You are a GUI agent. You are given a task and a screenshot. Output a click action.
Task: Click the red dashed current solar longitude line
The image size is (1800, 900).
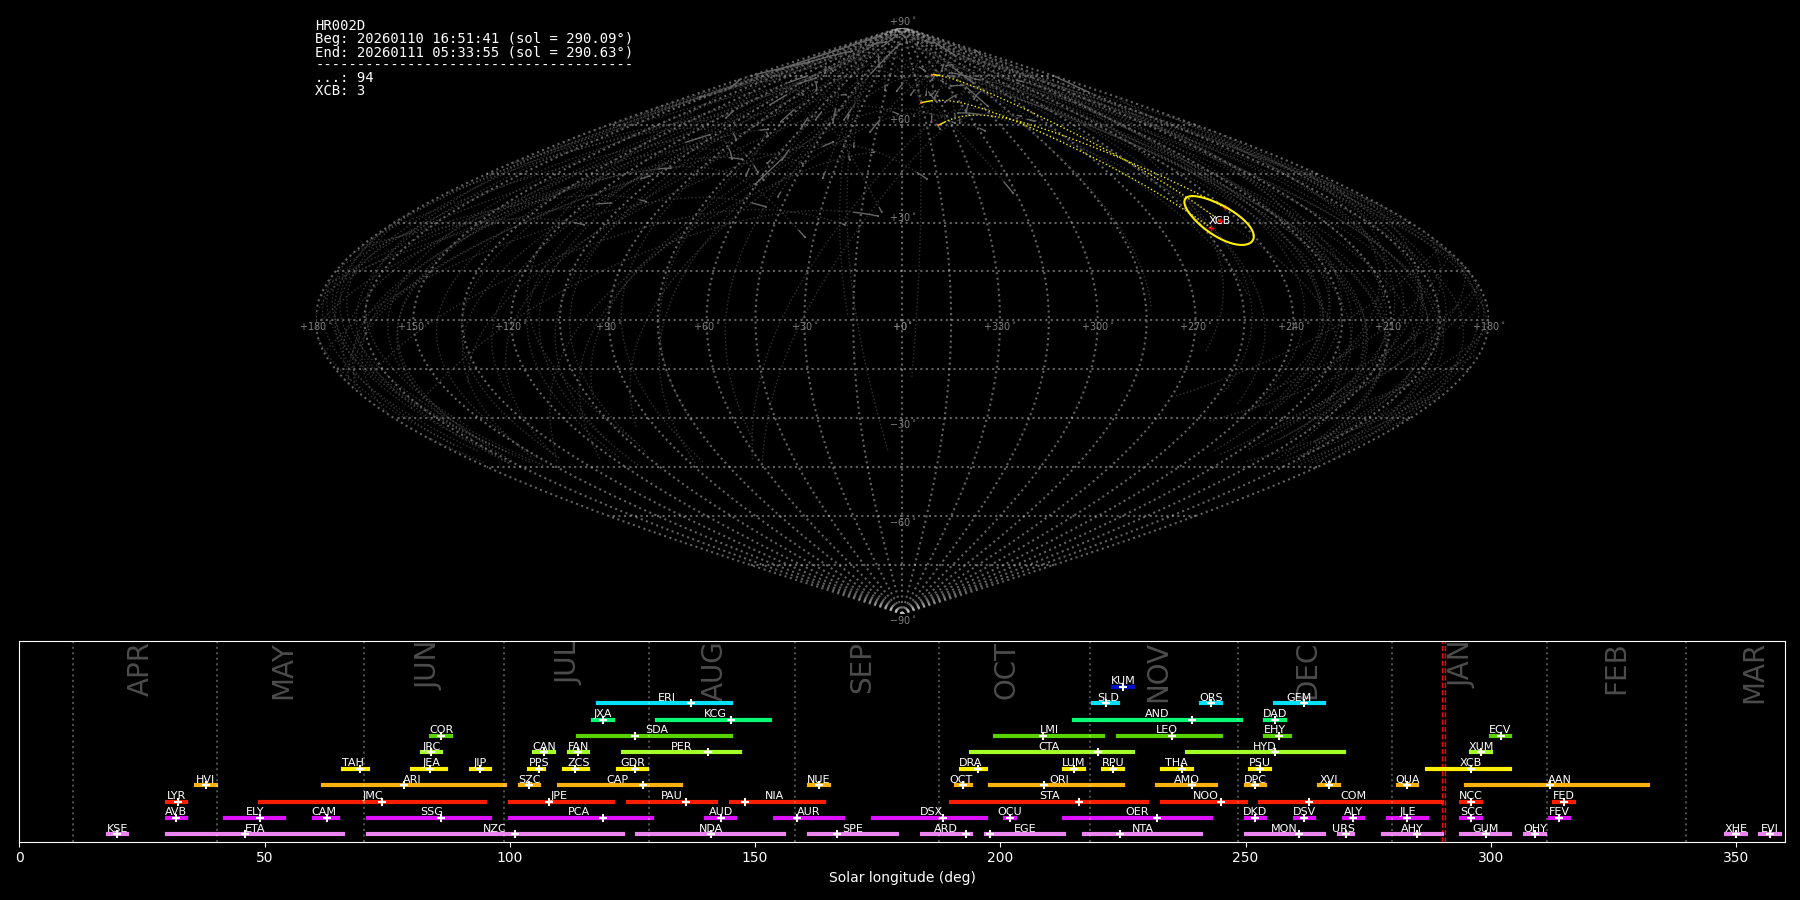[x=1443, y=740]
